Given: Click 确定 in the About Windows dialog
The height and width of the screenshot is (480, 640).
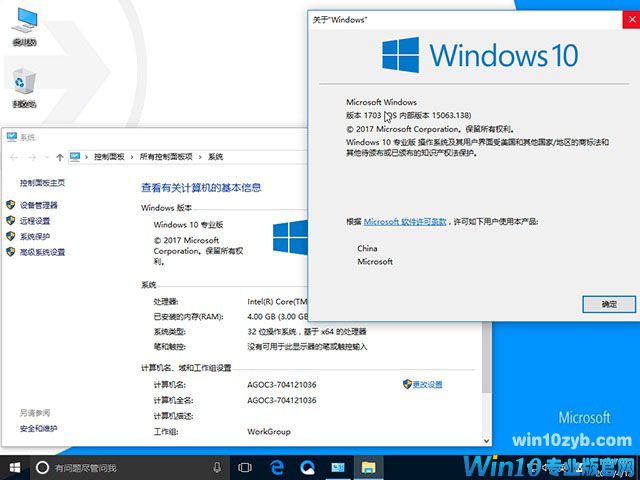Looking at the screenshot, I should (609, 304).
